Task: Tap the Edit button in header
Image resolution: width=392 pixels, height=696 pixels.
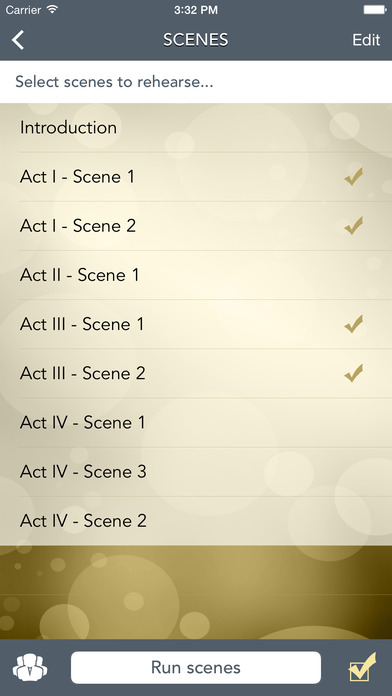Action: coord(366,40)
